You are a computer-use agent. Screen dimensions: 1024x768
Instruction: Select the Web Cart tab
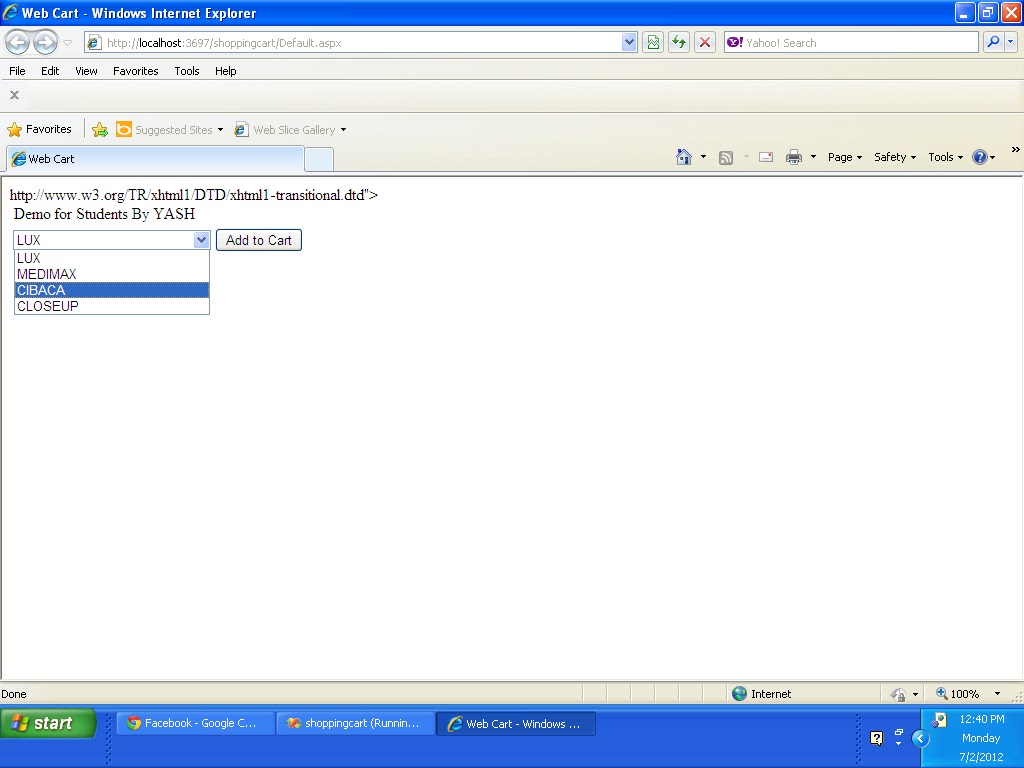(155, 159)
